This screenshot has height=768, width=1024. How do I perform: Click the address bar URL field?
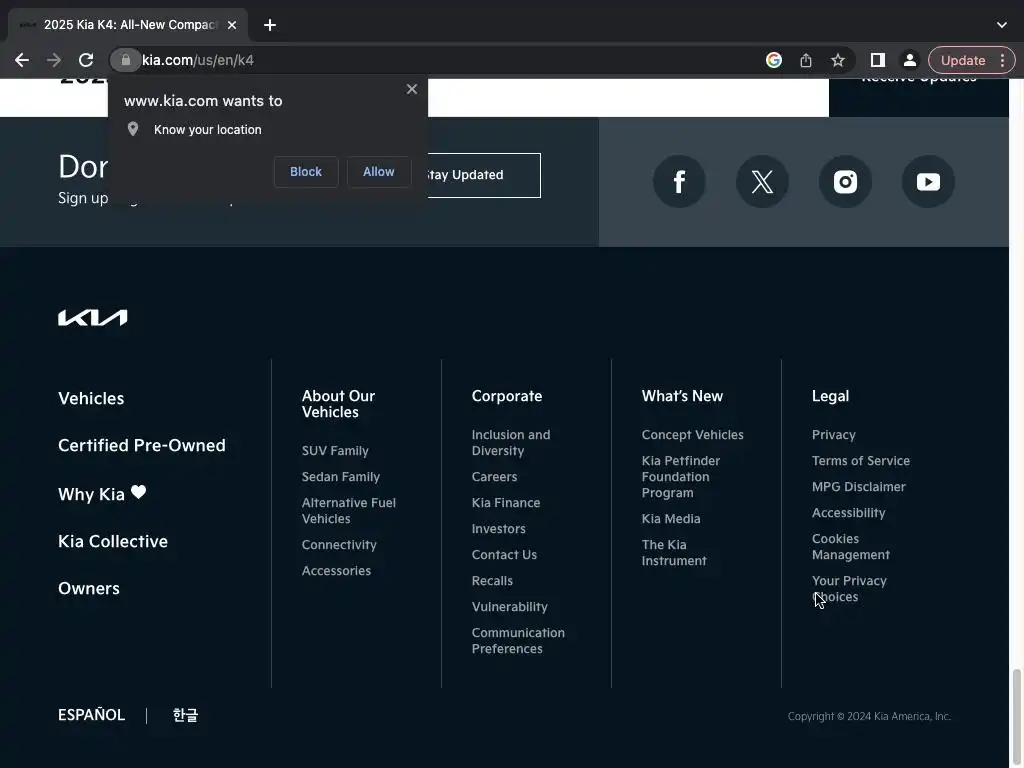(444, 60)
